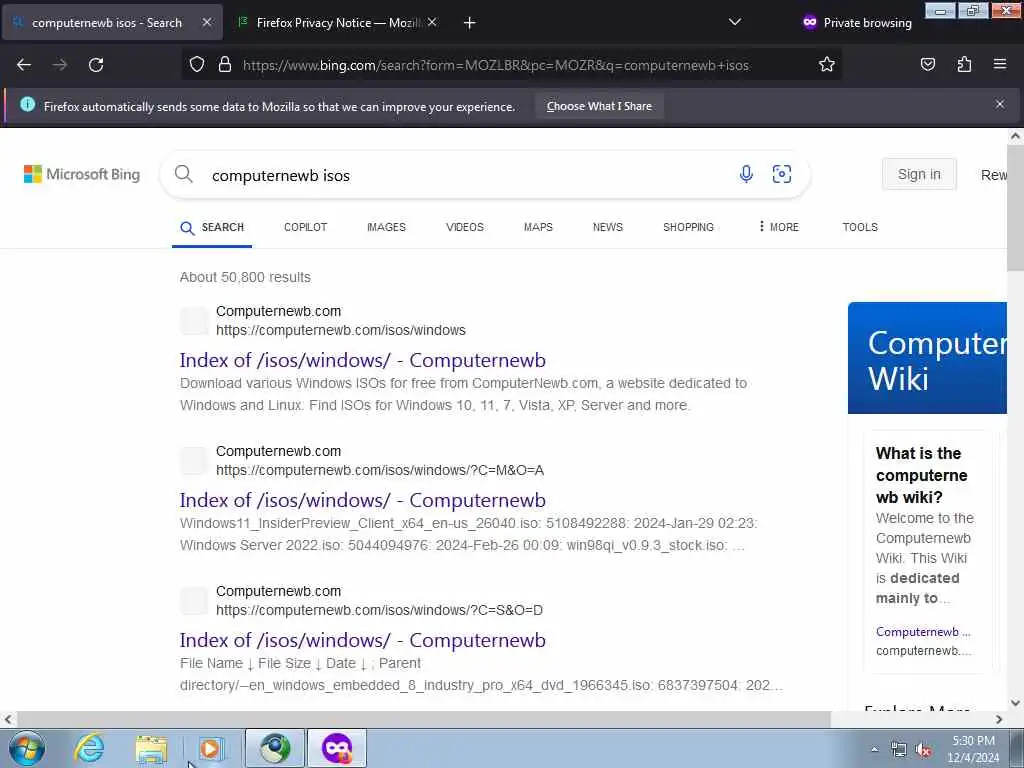Open the network tray icon
This screenshot has width=1024, height=768.
899,750
